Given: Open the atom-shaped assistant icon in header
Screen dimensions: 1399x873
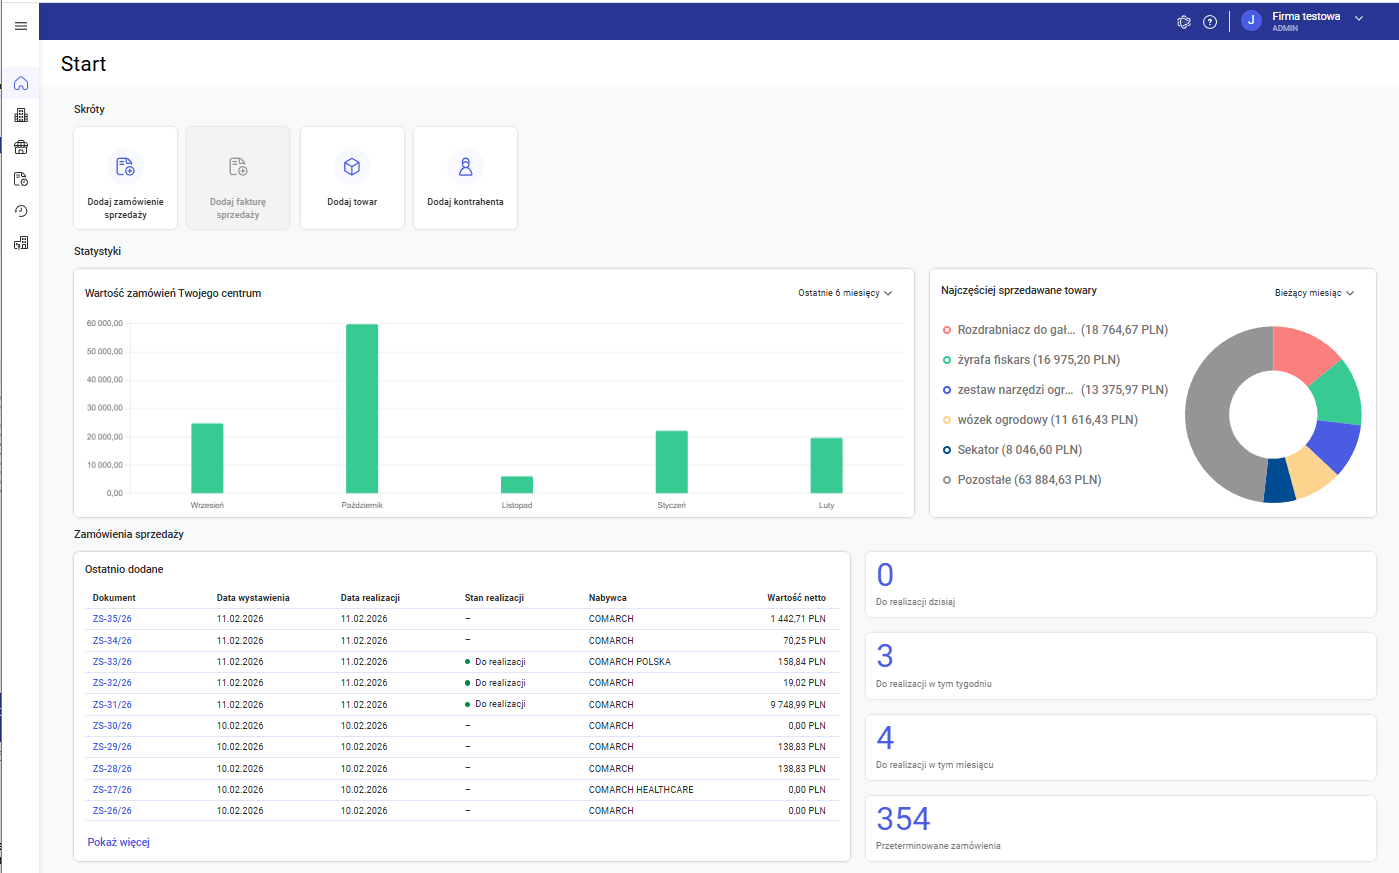Looking at the screenshot, I should click(x=1184, y=22).
